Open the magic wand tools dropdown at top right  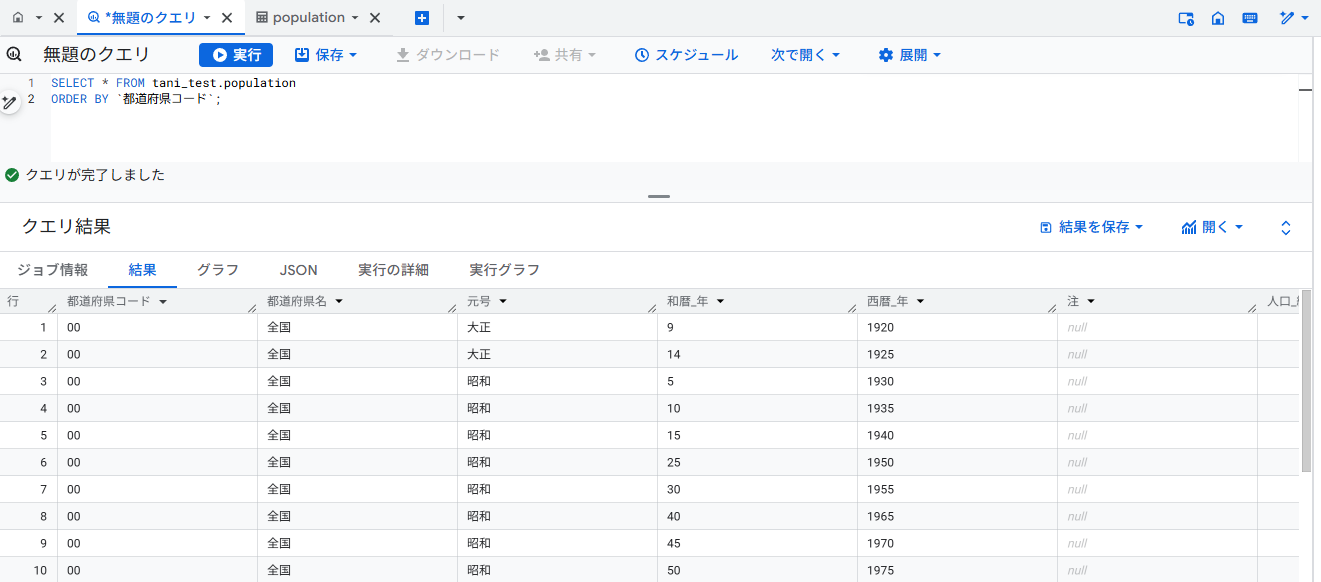1294,18
